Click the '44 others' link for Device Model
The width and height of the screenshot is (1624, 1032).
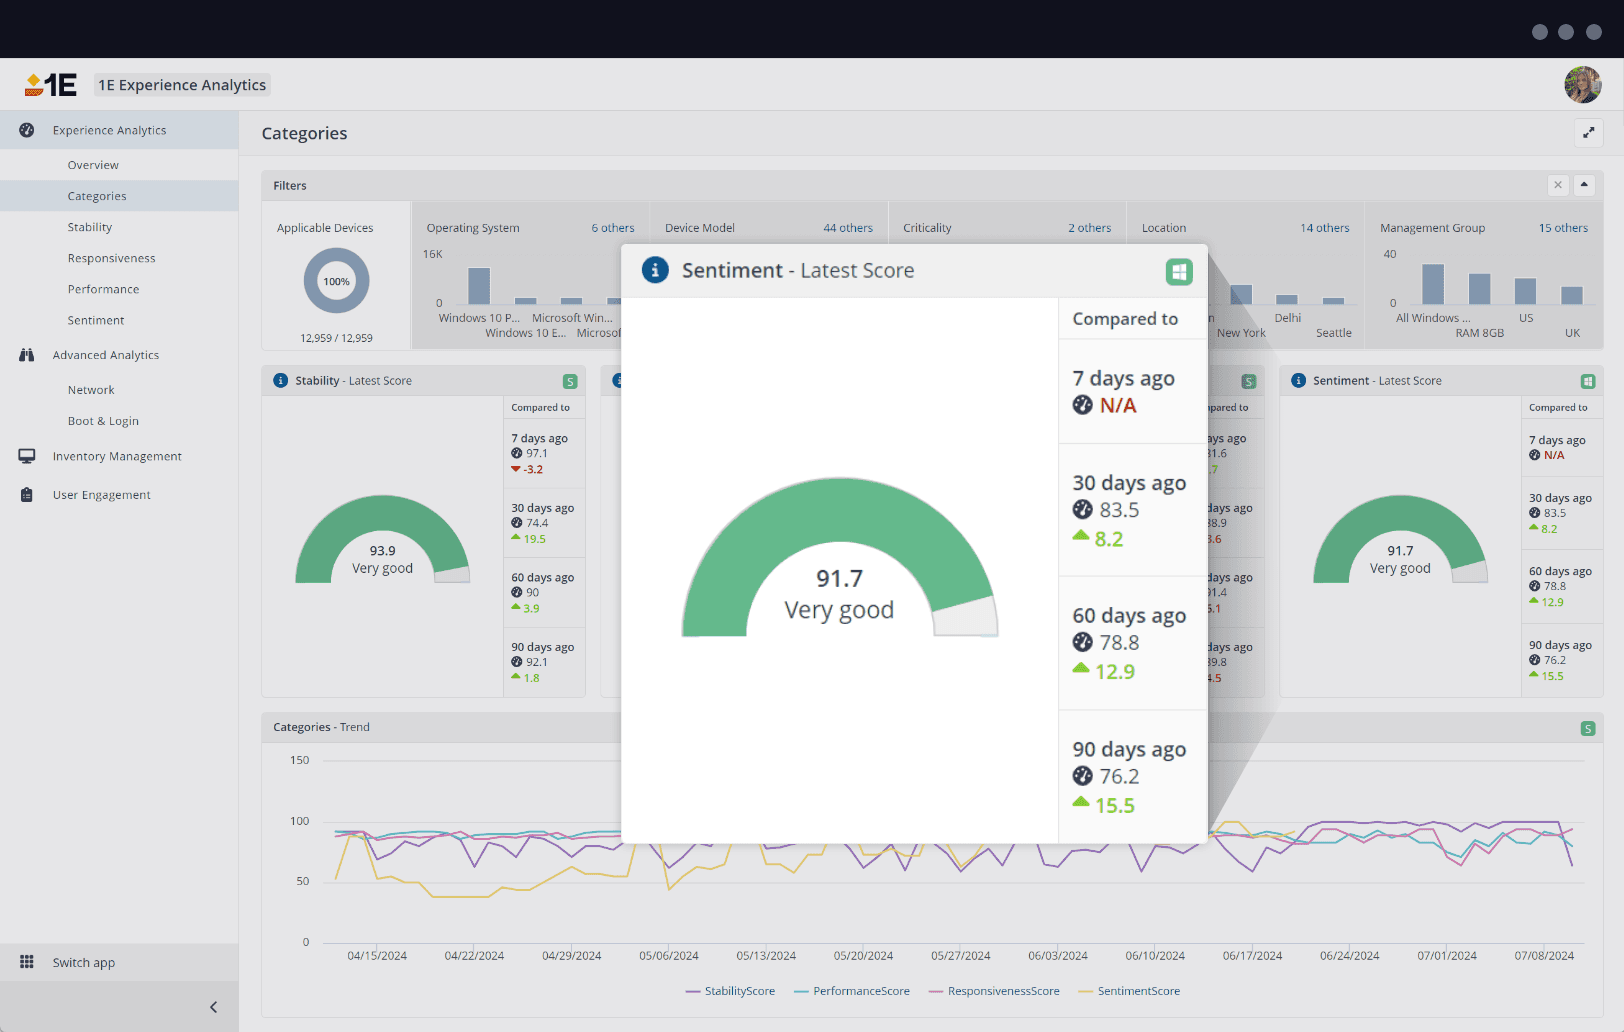pos(848,228)
